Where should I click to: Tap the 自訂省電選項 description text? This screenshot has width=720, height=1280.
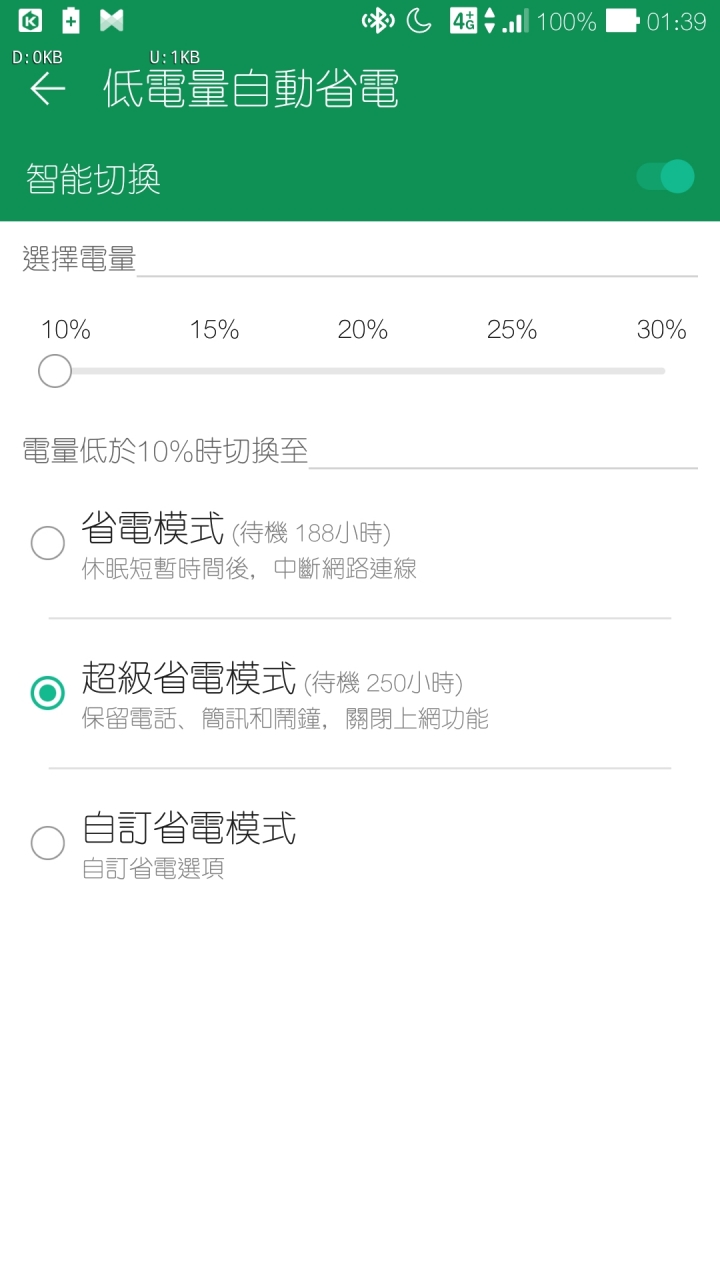153,868
